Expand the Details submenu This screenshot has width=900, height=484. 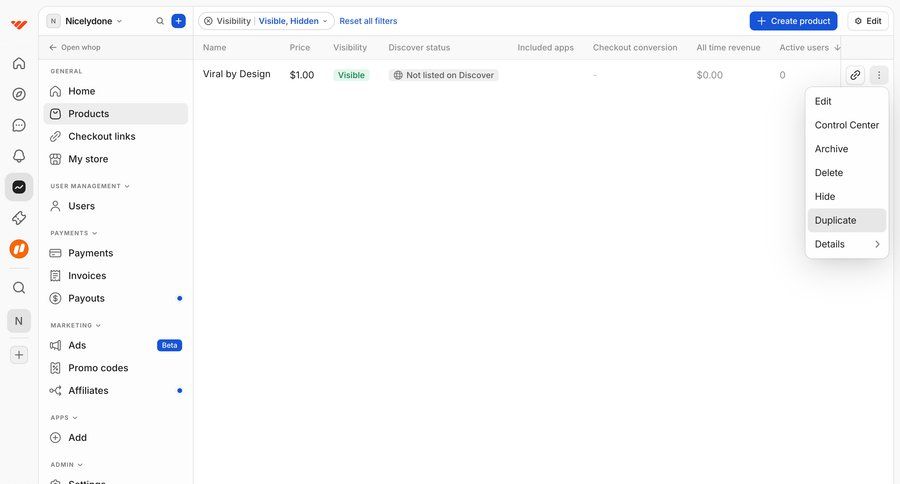pos(847,244)
